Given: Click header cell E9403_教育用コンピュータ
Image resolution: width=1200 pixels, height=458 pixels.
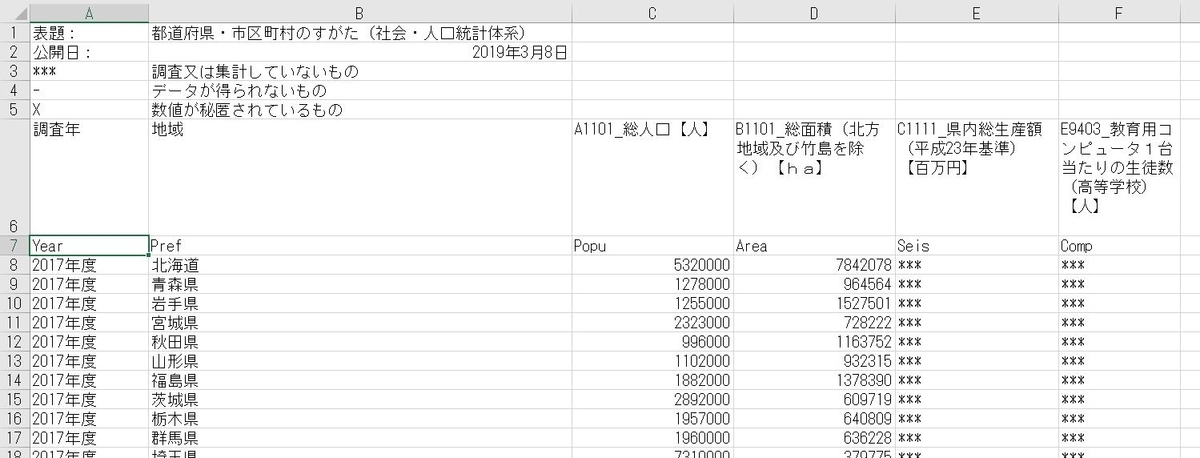Looking at the screenshot, I should (1119, 178).
